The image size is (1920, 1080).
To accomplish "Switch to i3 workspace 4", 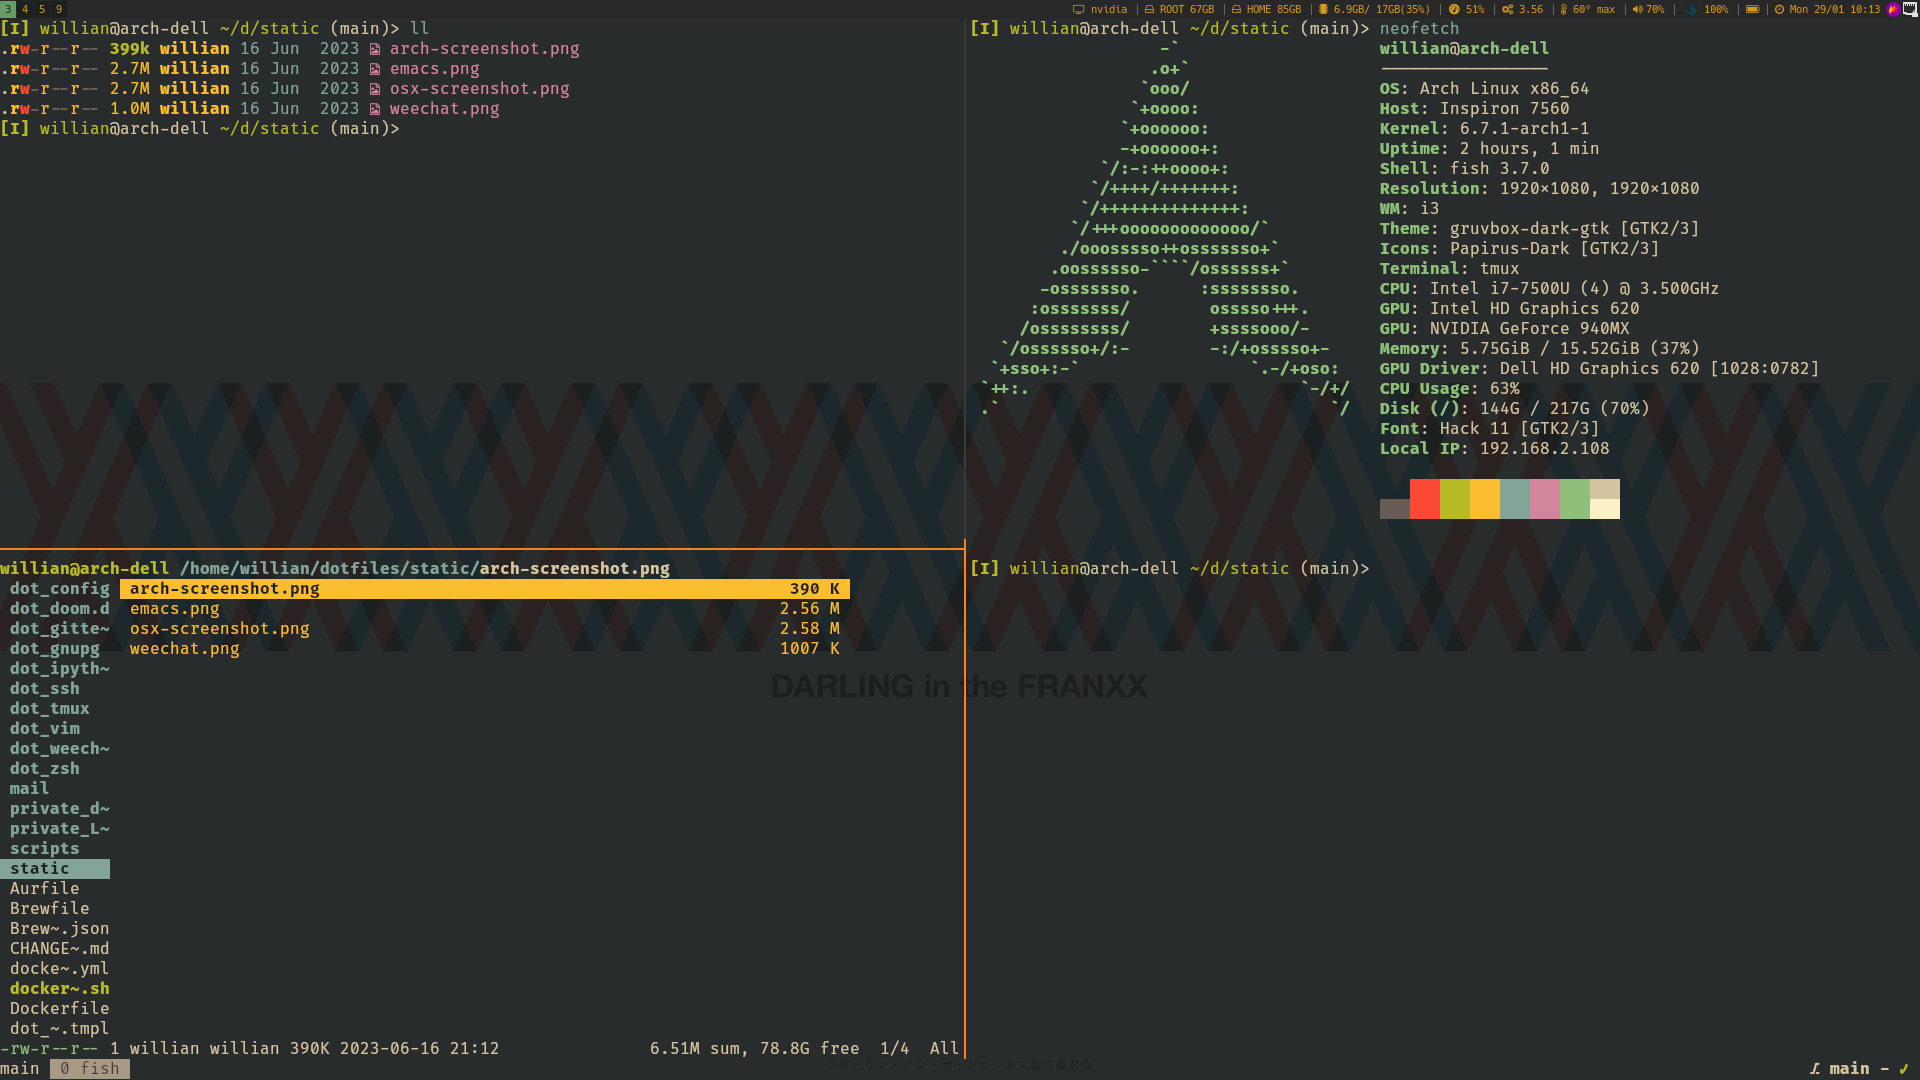I will click(25, 9).
